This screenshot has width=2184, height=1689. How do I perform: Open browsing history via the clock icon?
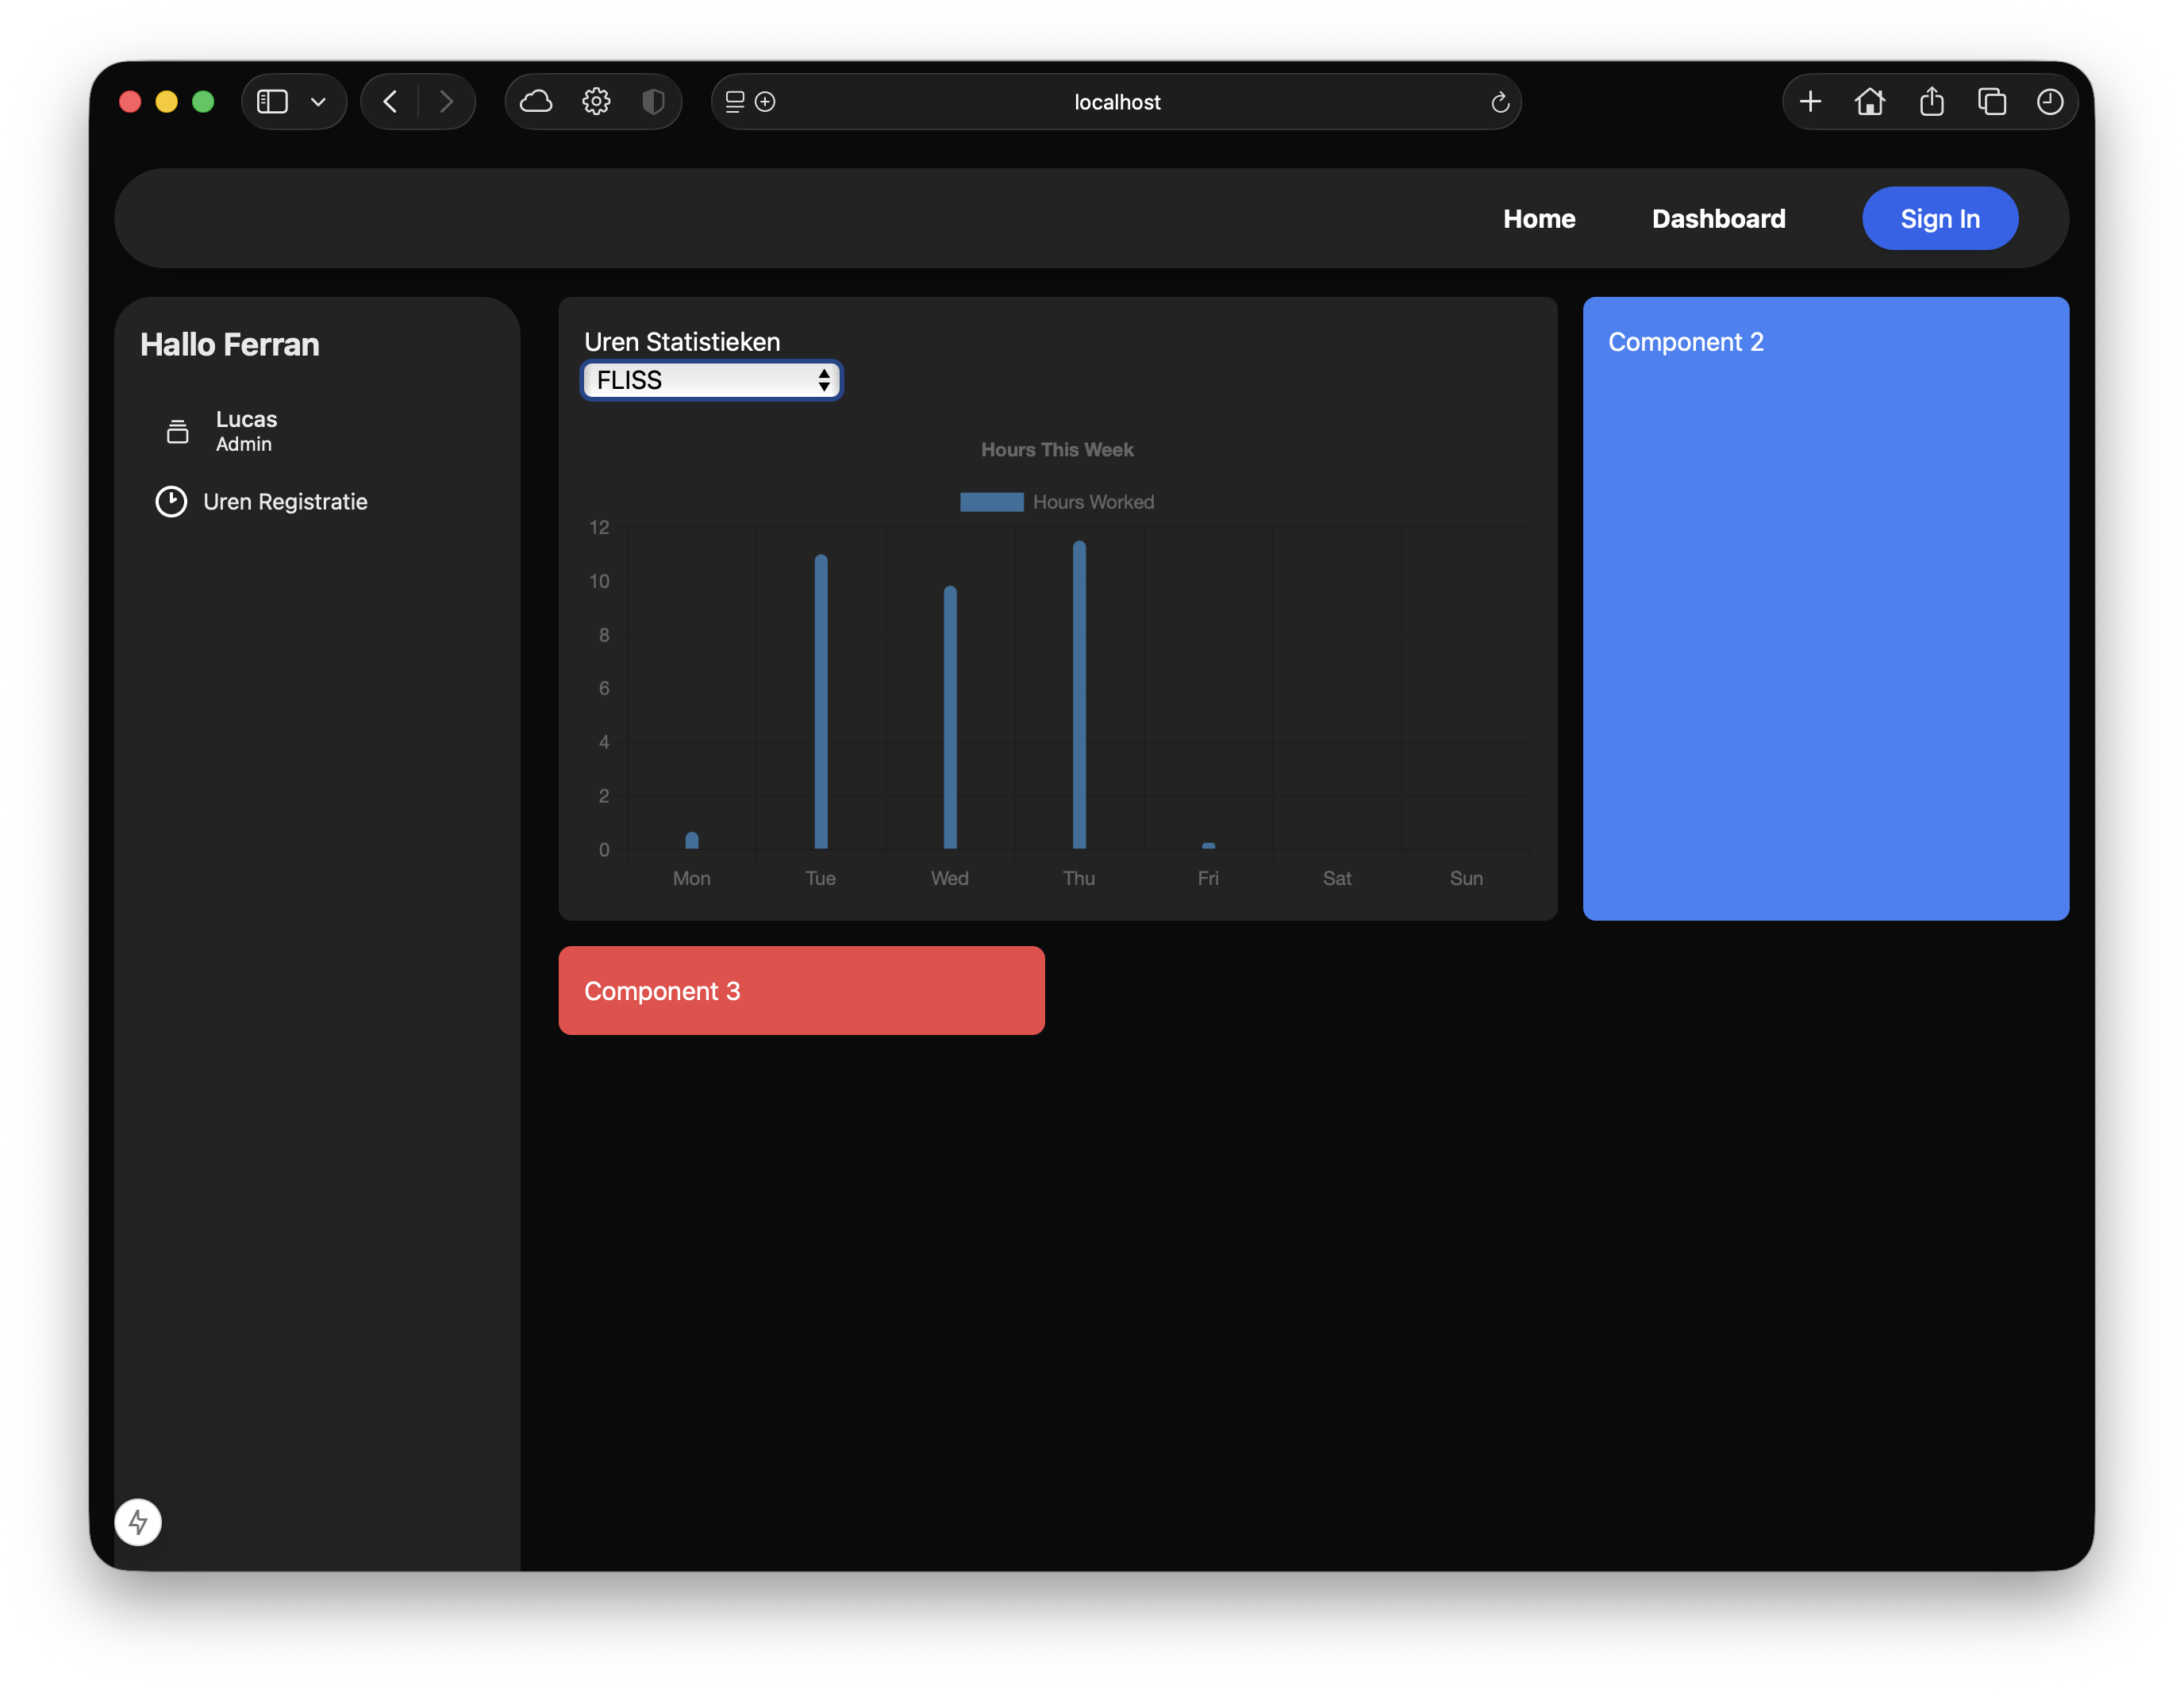pyautogui.click(x=2050, y=101)
